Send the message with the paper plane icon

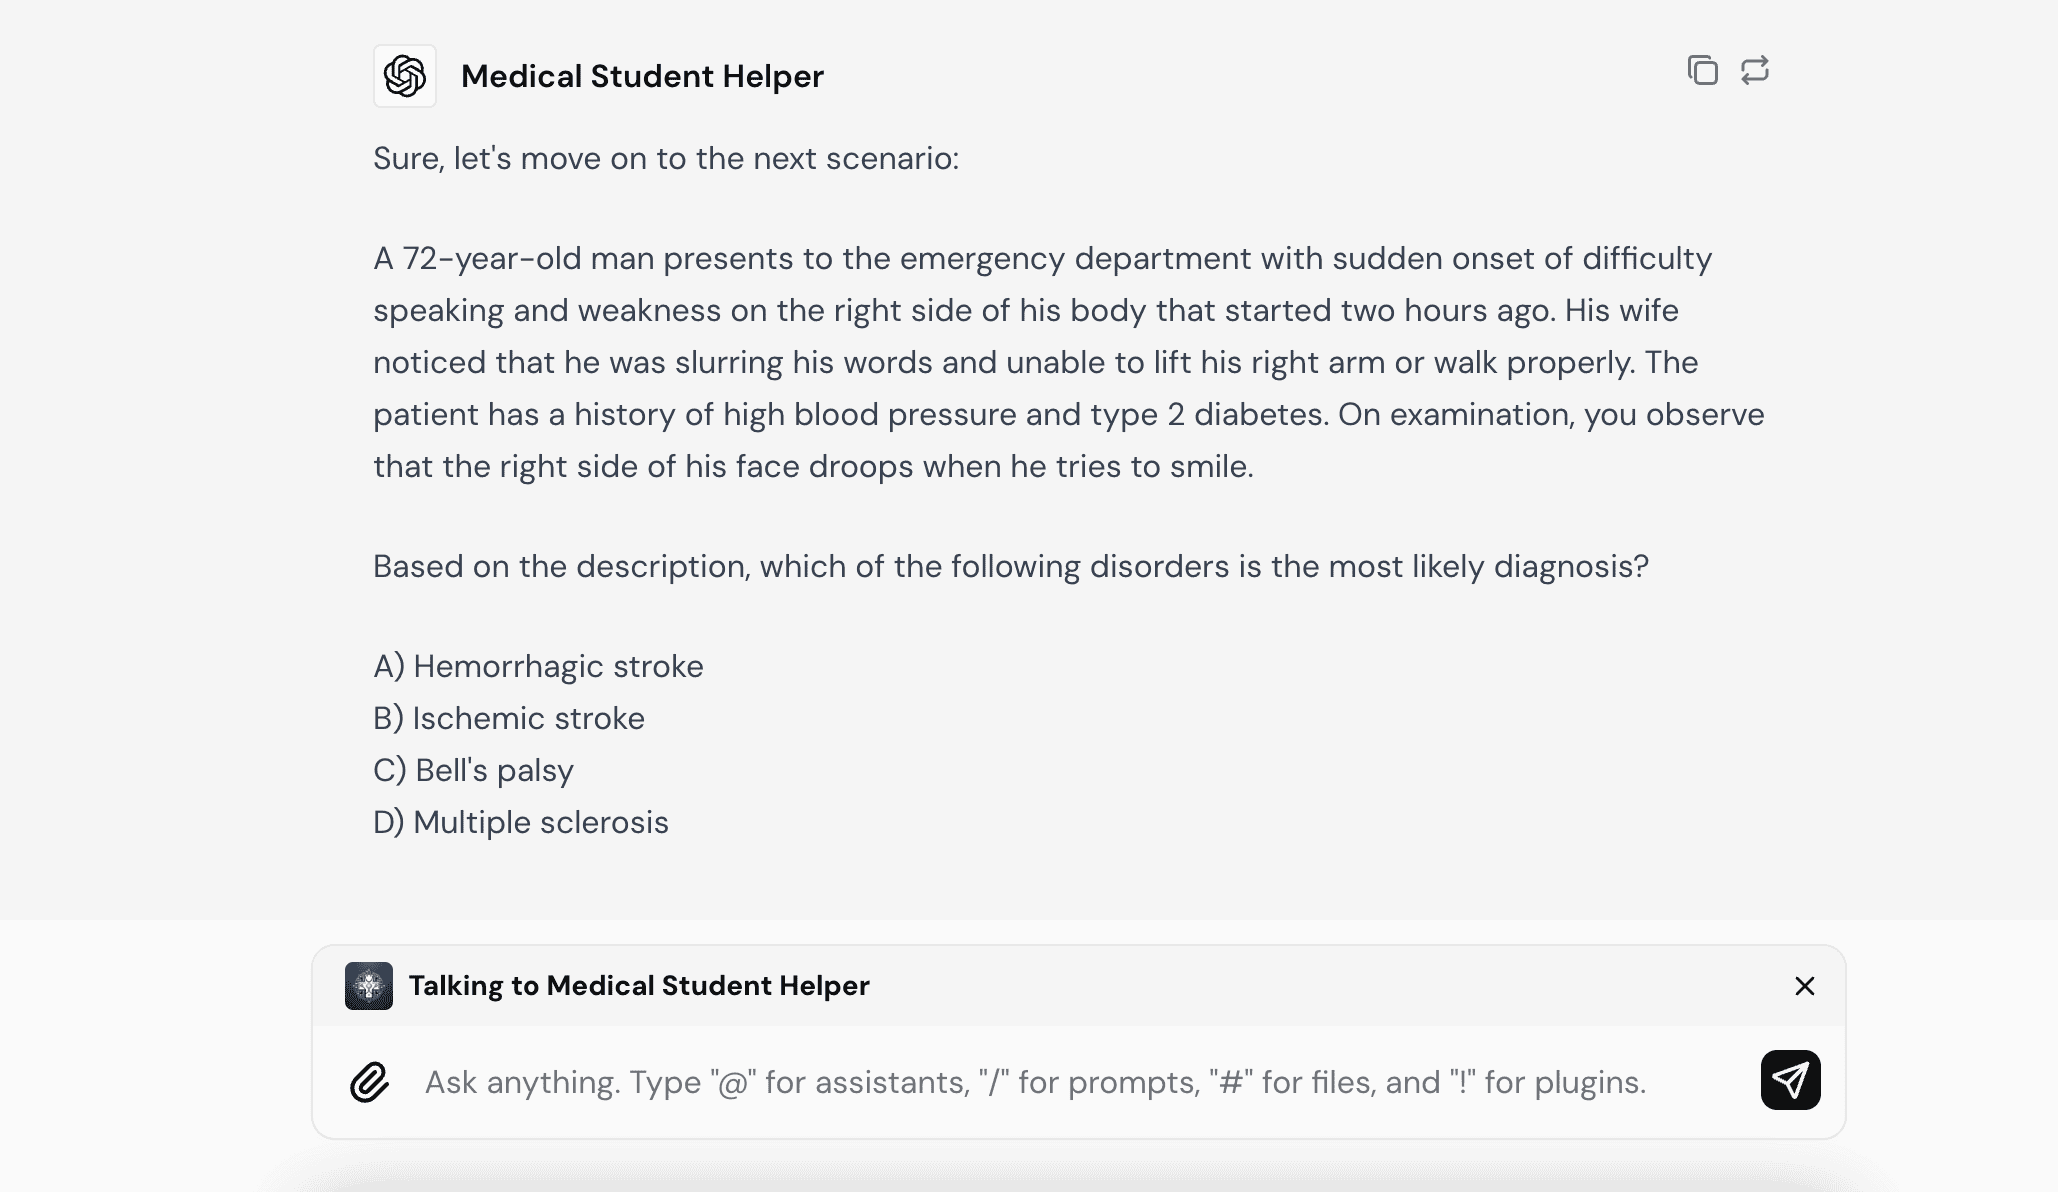pyautogui.click(x=1791, y=1080)
